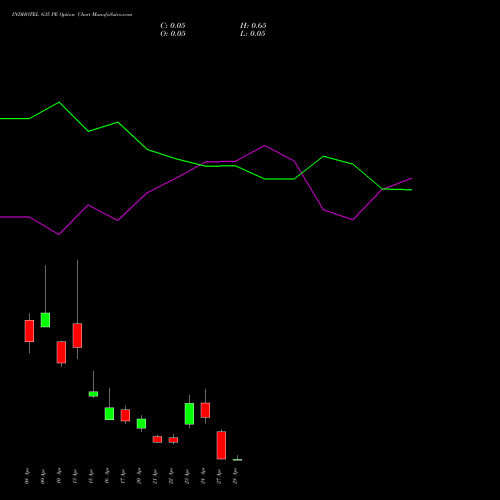The width and height of the screenshot is (500, 500).
Task: Select the red candlestick for 10 Apr
Action: point(61,352)
